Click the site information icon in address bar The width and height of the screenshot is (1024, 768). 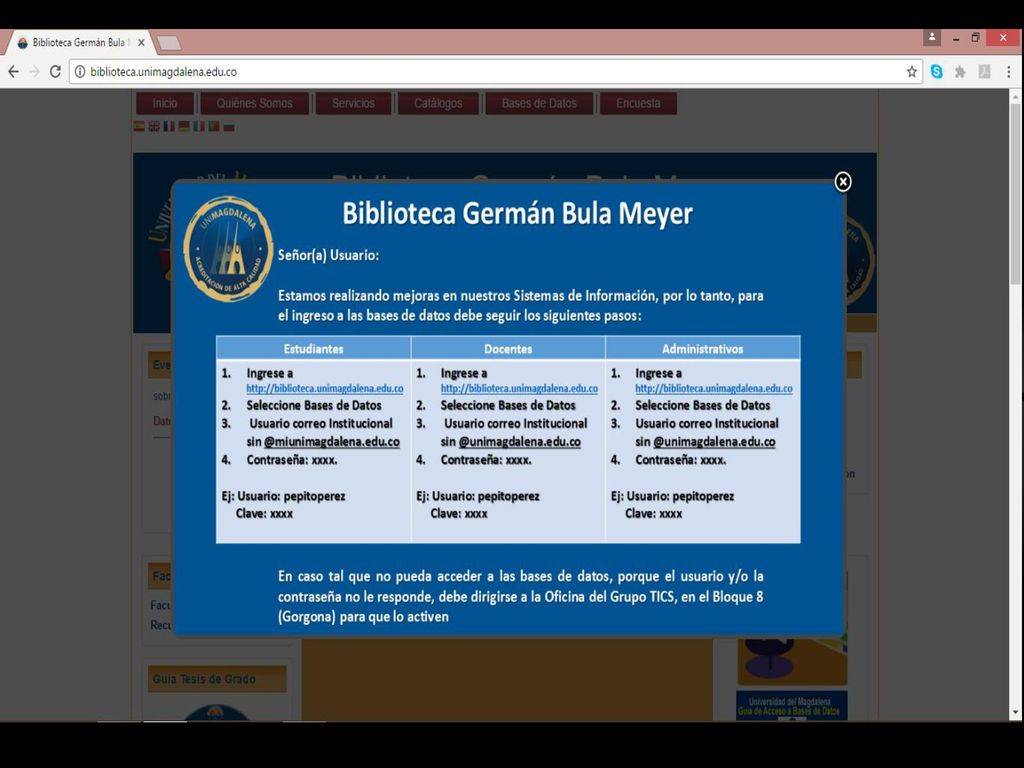point(80,72)
